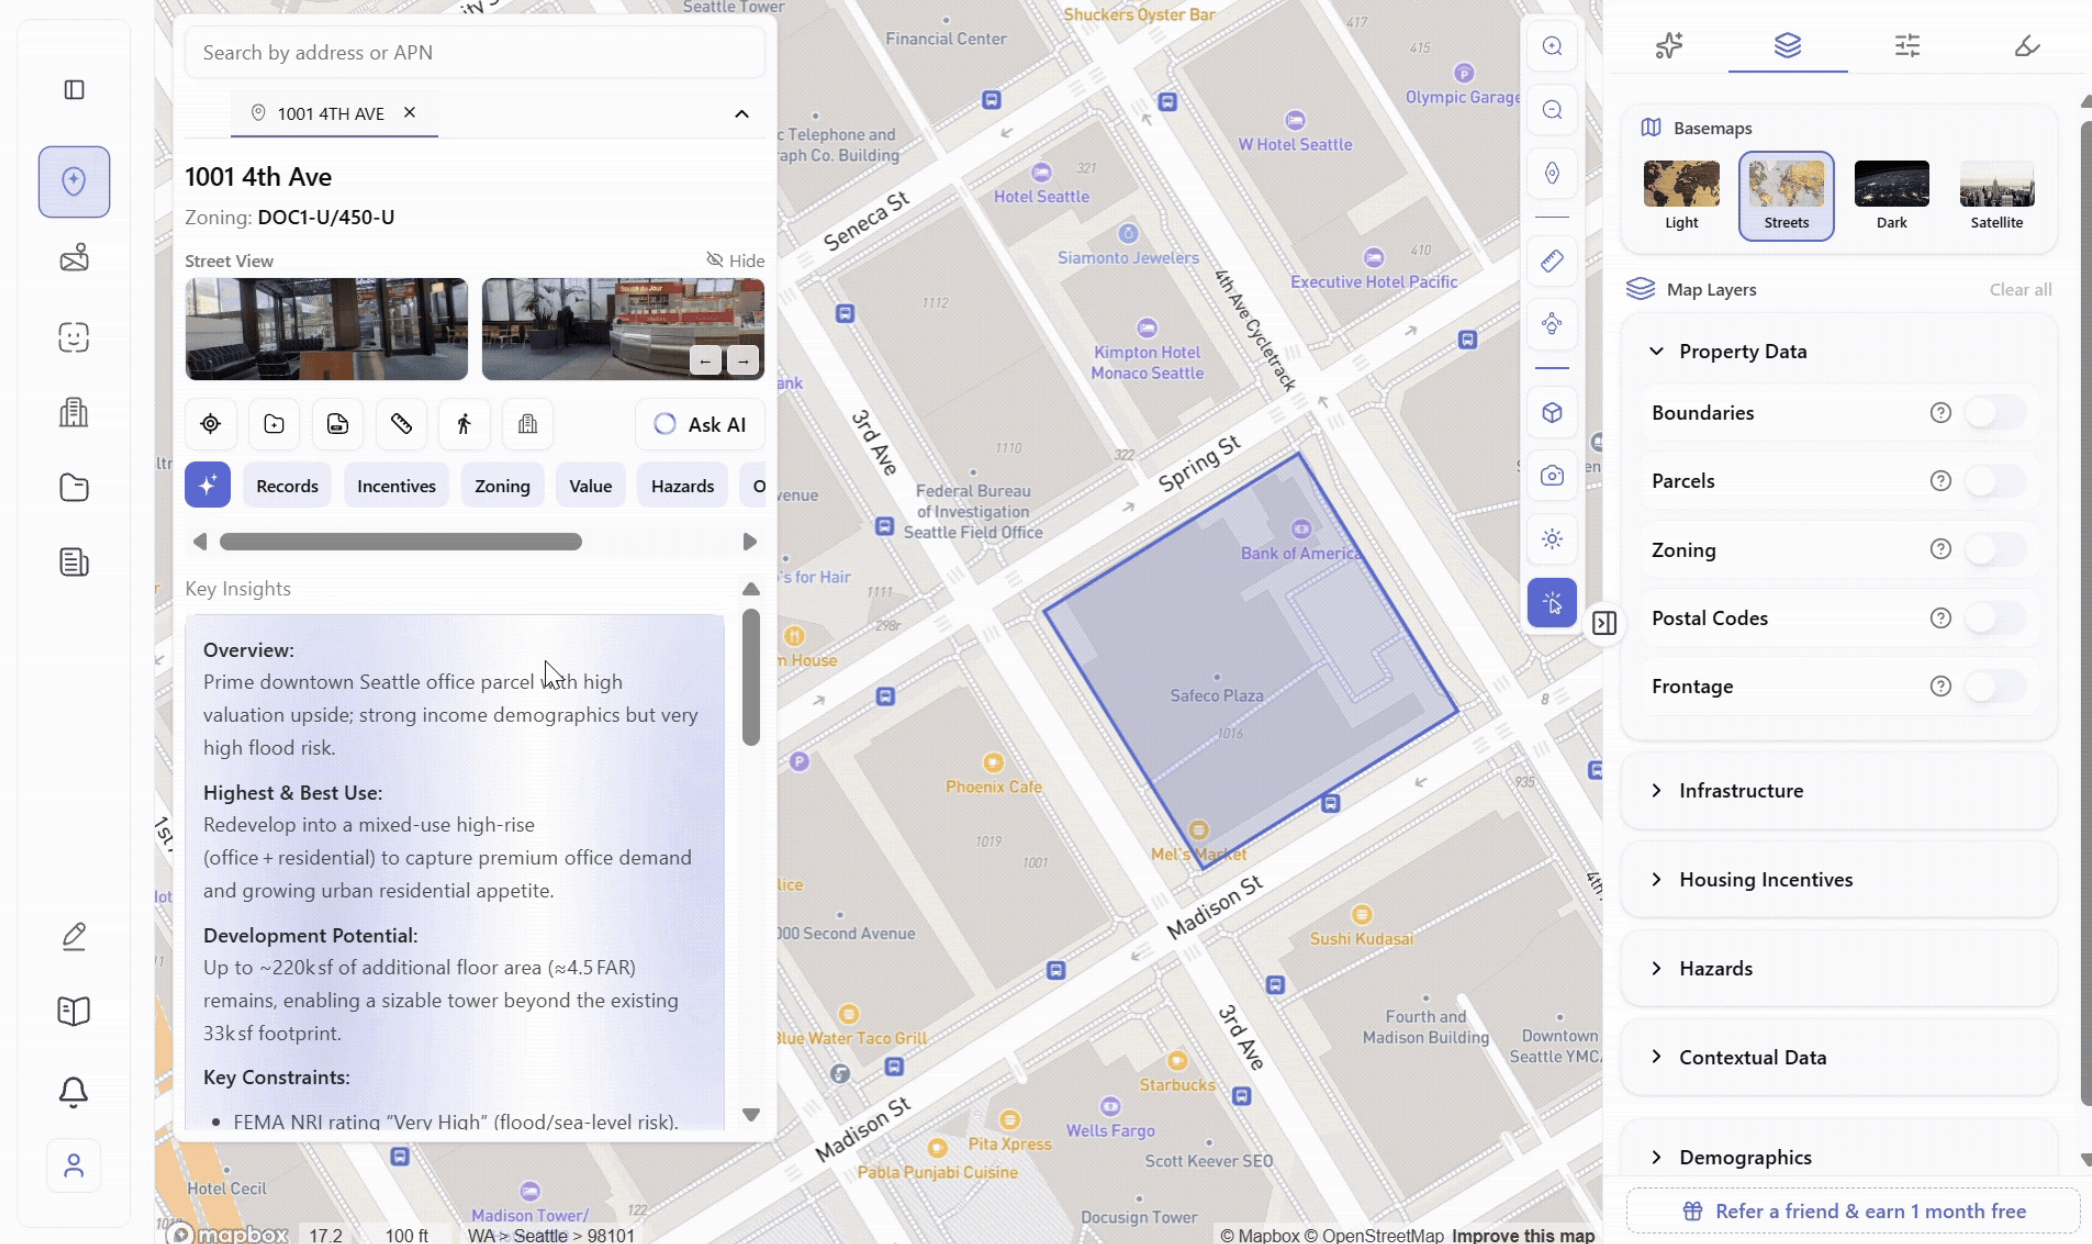Switch to the brush styling tab
This screenshot has height=1244, width=2092.
point(2026,45)
